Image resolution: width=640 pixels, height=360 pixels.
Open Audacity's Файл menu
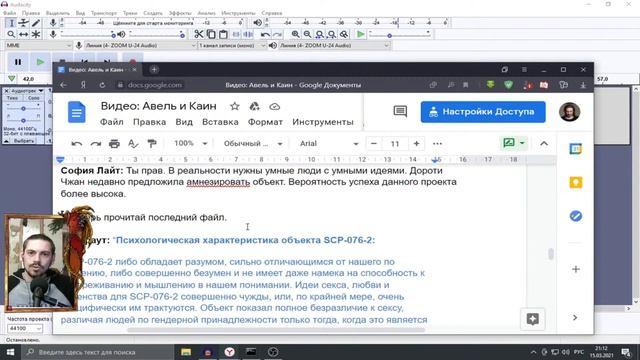(9, 13)
